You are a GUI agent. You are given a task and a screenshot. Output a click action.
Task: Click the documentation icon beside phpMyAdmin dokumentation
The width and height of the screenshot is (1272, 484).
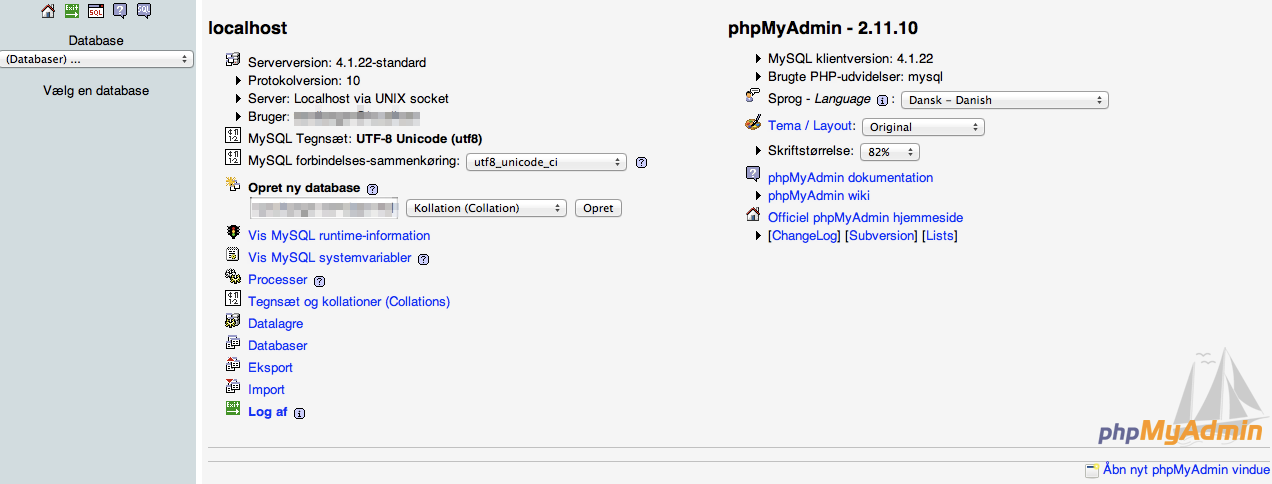coord(753,175)
